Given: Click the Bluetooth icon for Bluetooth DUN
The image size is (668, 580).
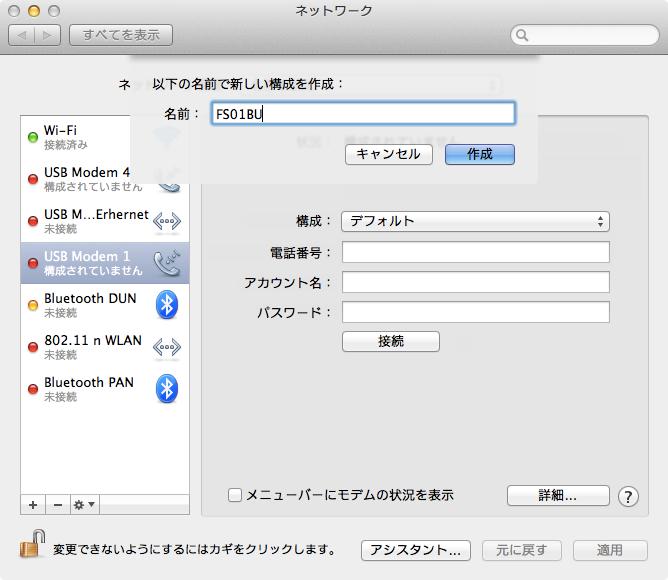Looking at the screenshot, I should [x=167, y=305].
